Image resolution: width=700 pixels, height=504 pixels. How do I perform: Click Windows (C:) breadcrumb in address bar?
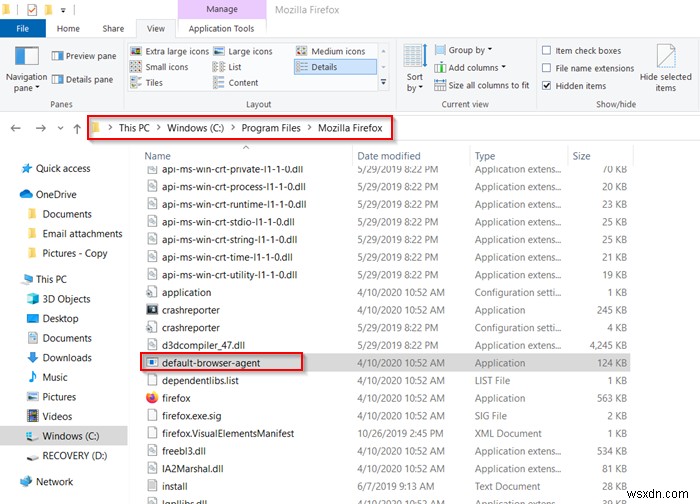pos(195,128)
